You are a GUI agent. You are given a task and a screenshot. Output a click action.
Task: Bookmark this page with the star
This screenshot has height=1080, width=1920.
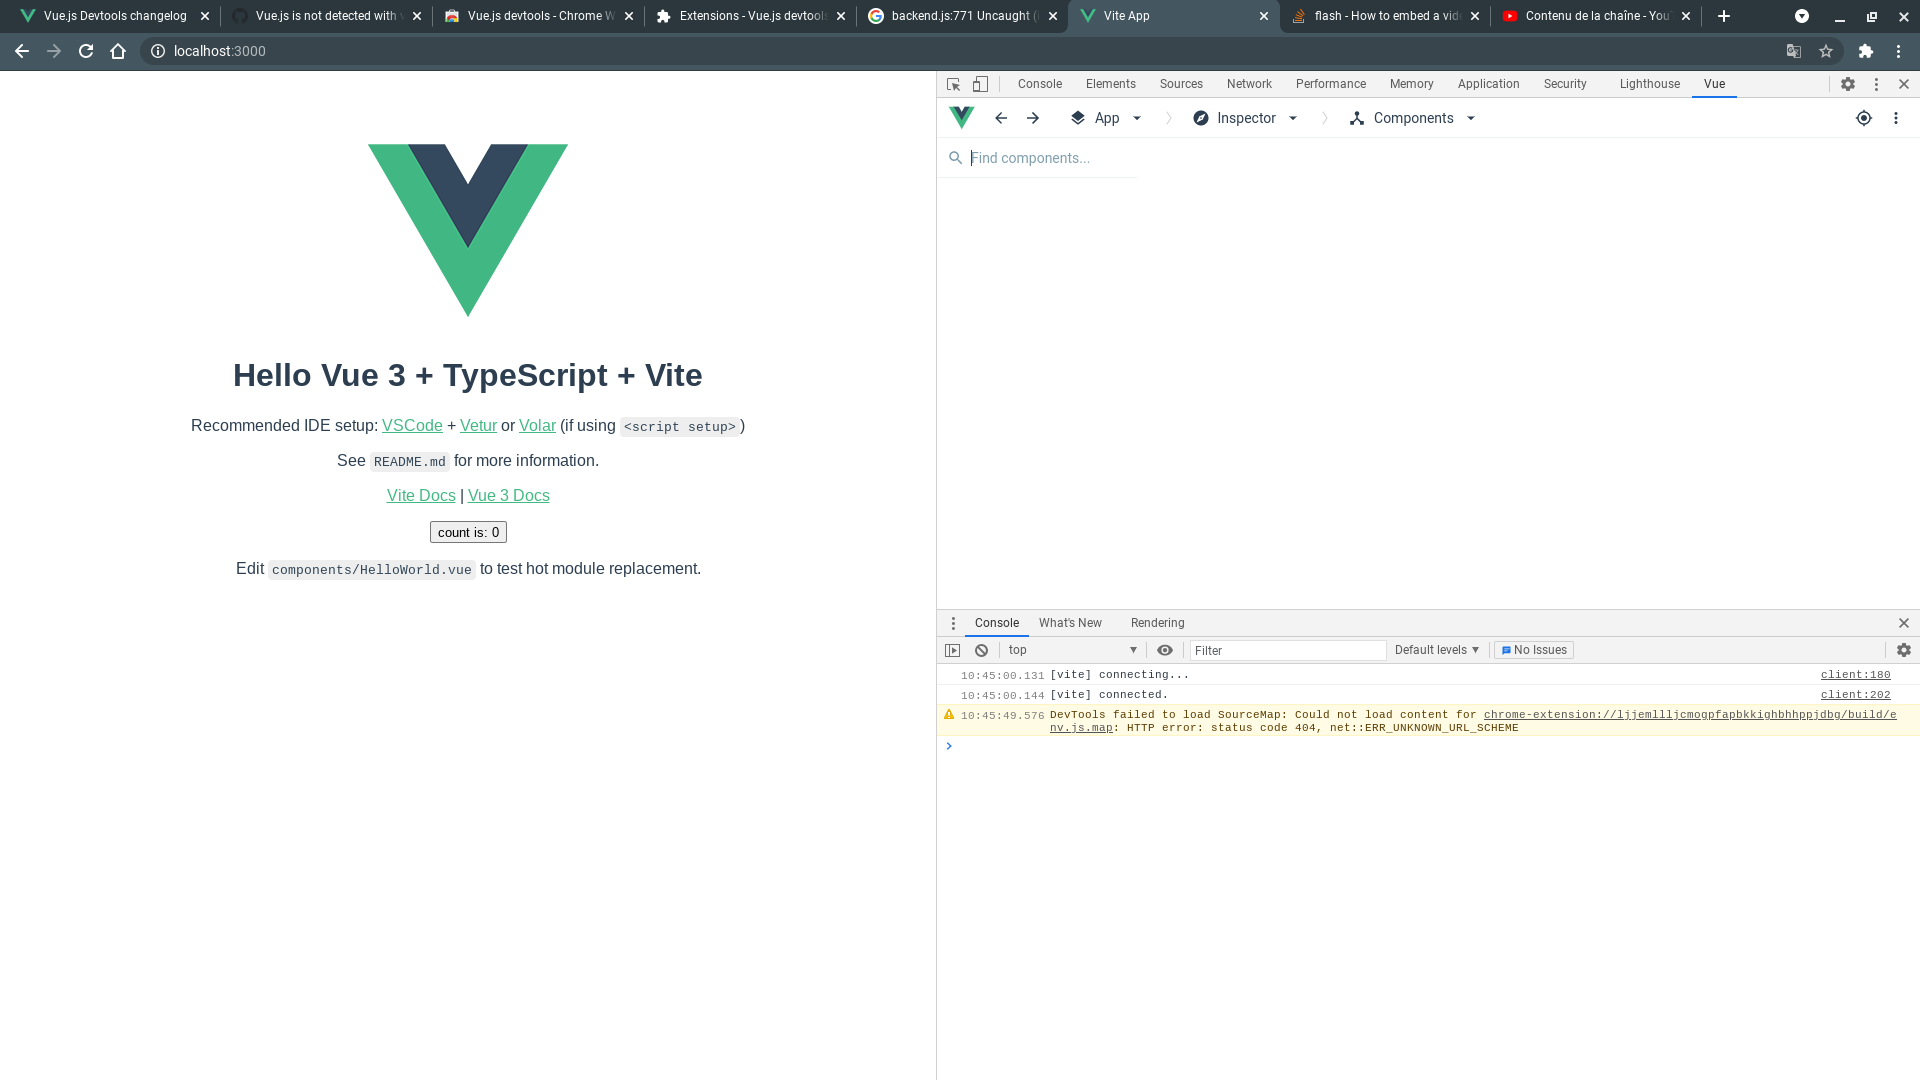point(1826,51)
